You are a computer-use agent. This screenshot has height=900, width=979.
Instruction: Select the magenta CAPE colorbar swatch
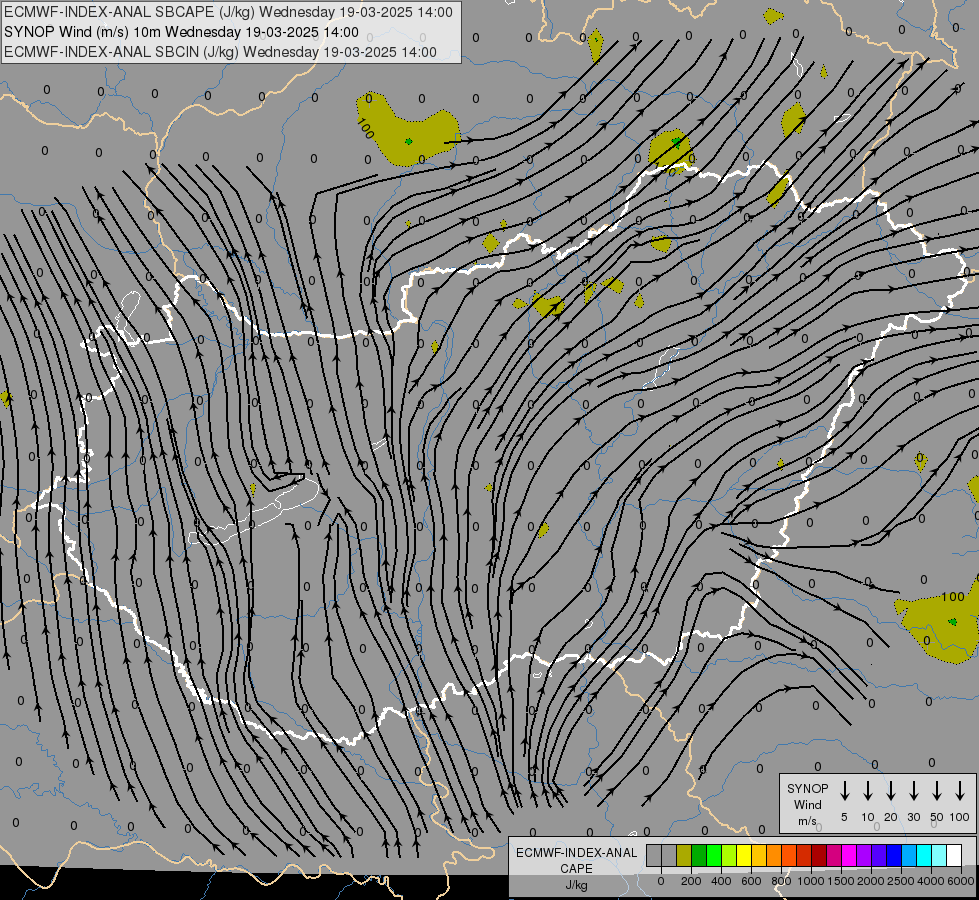(849, 856)
